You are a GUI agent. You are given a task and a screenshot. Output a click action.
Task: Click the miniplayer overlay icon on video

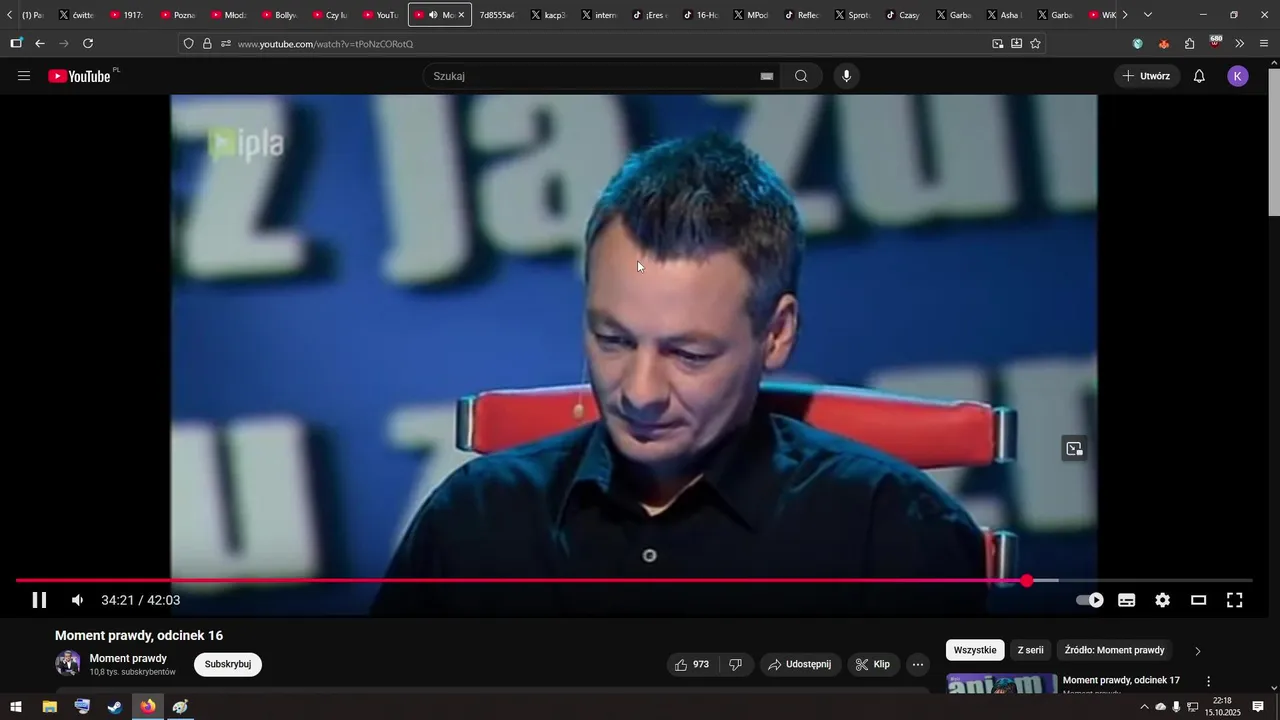pos(1074,449)
